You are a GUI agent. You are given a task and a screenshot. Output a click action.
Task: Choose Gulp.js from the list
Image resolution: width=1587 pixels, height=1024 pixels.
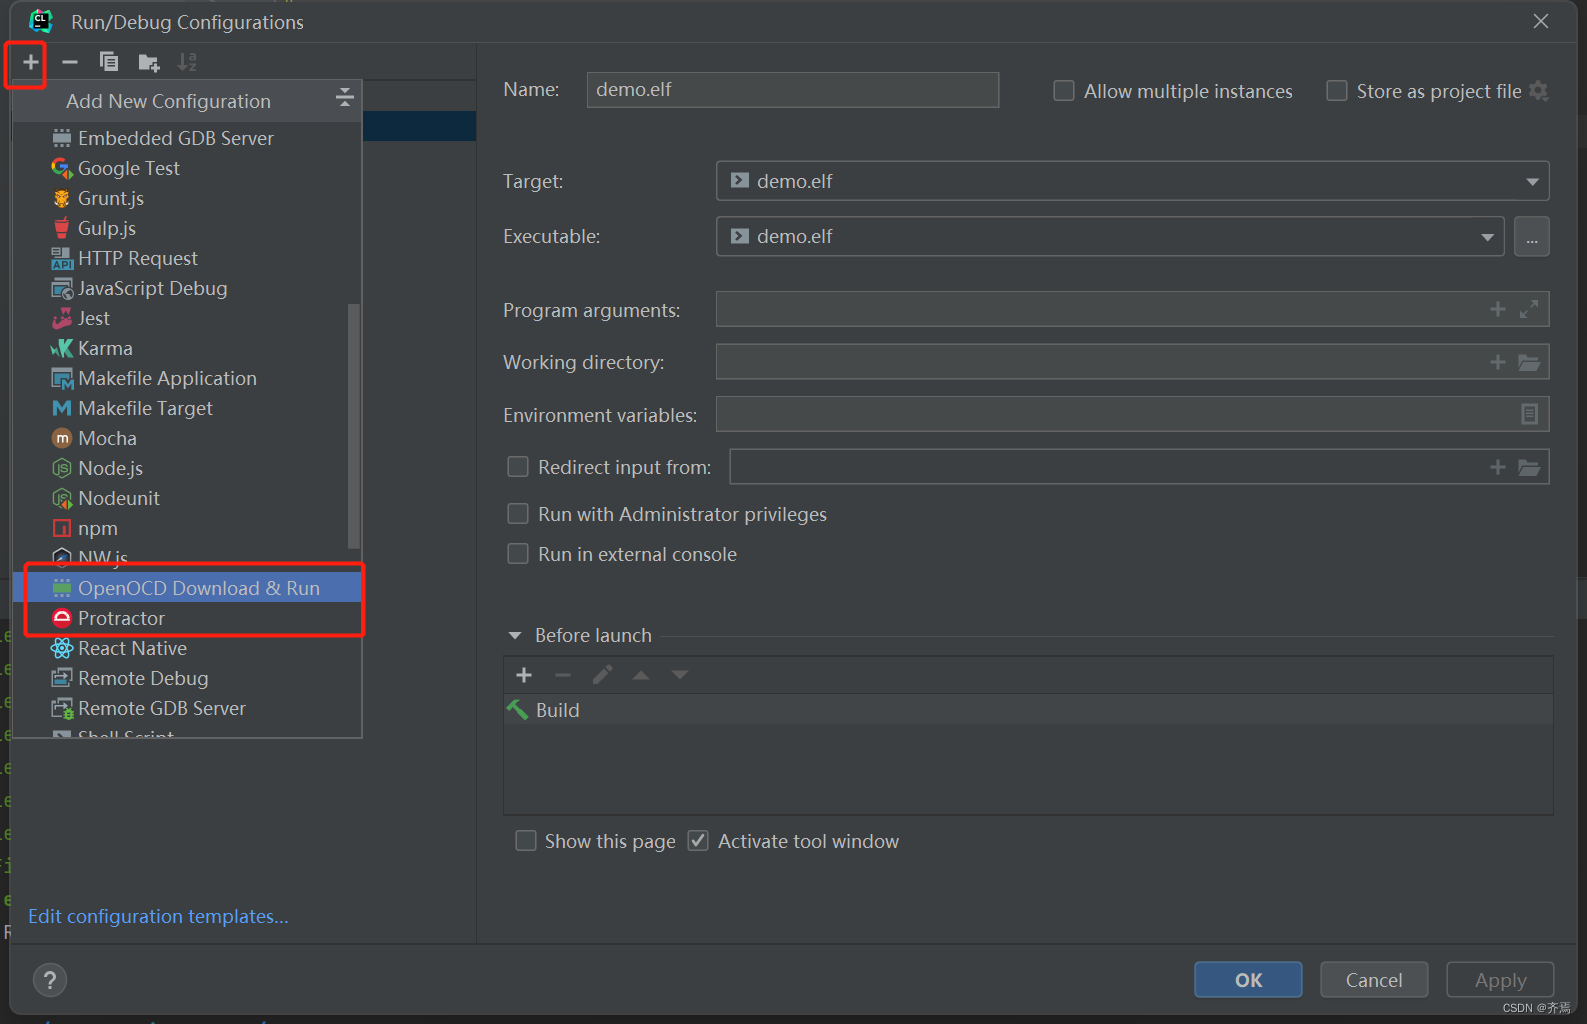pos(187,228)
